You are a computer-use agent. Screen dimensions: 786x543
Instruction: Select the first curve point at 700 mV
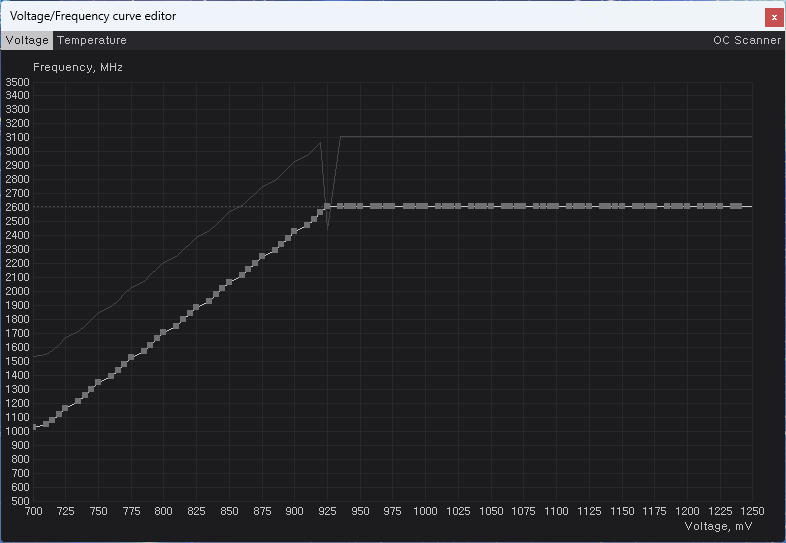(35, 427)
